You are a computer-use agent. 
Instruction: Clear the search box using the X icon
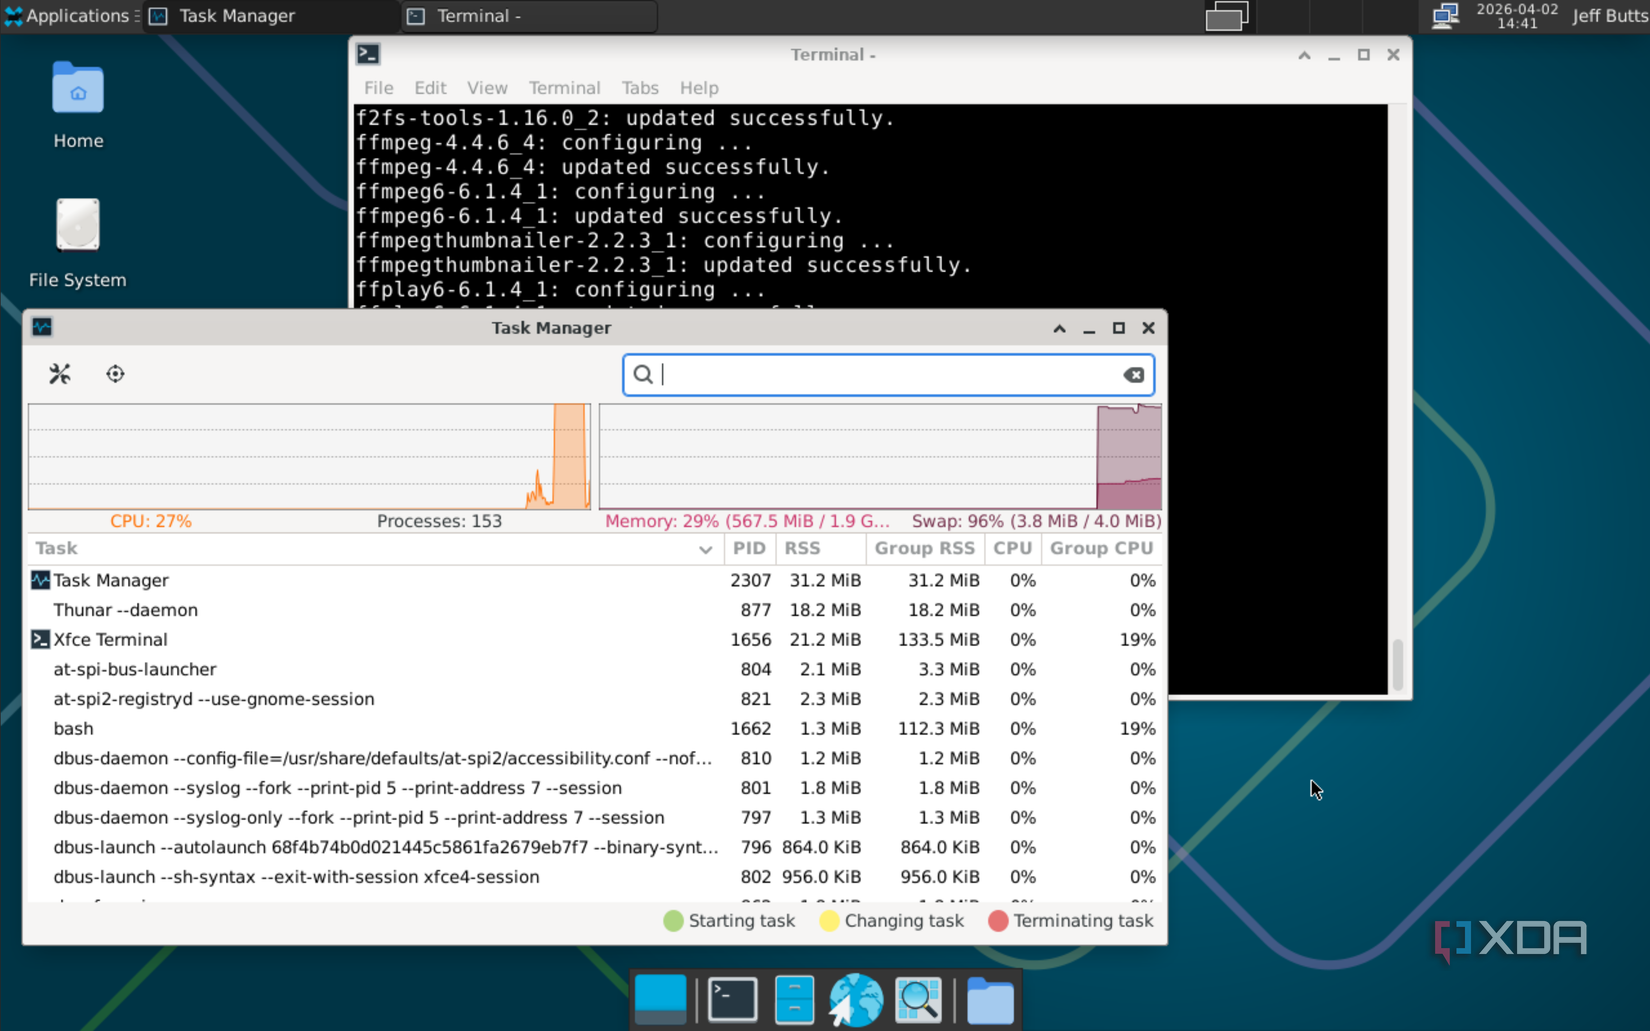(1133, 374)
